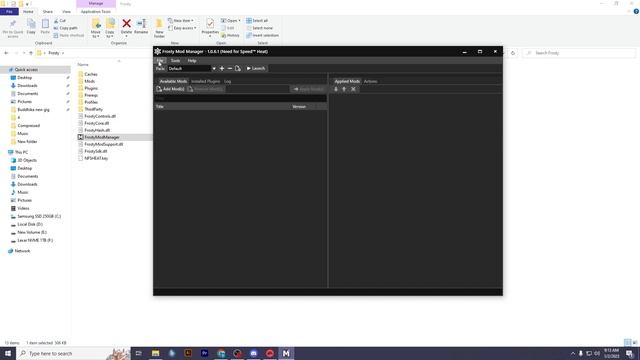Select the Plugins folder in file list
640x360 pixels.
[91, 88]
